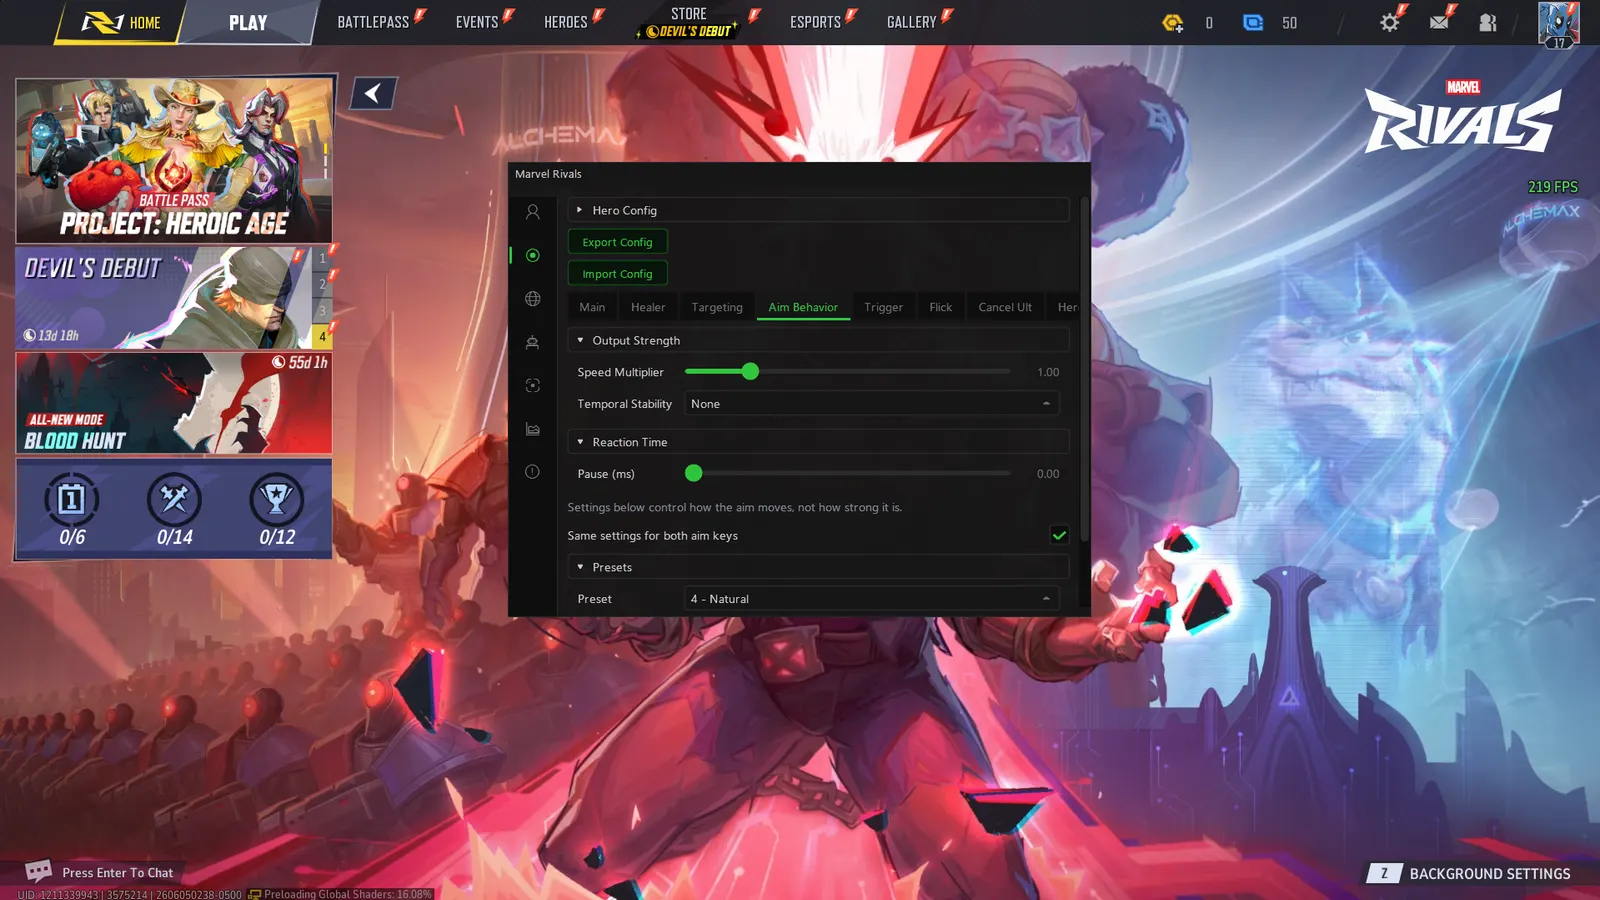Open the ESPORTS menu
1600x900 pixels.
click(x=816, y=22)
